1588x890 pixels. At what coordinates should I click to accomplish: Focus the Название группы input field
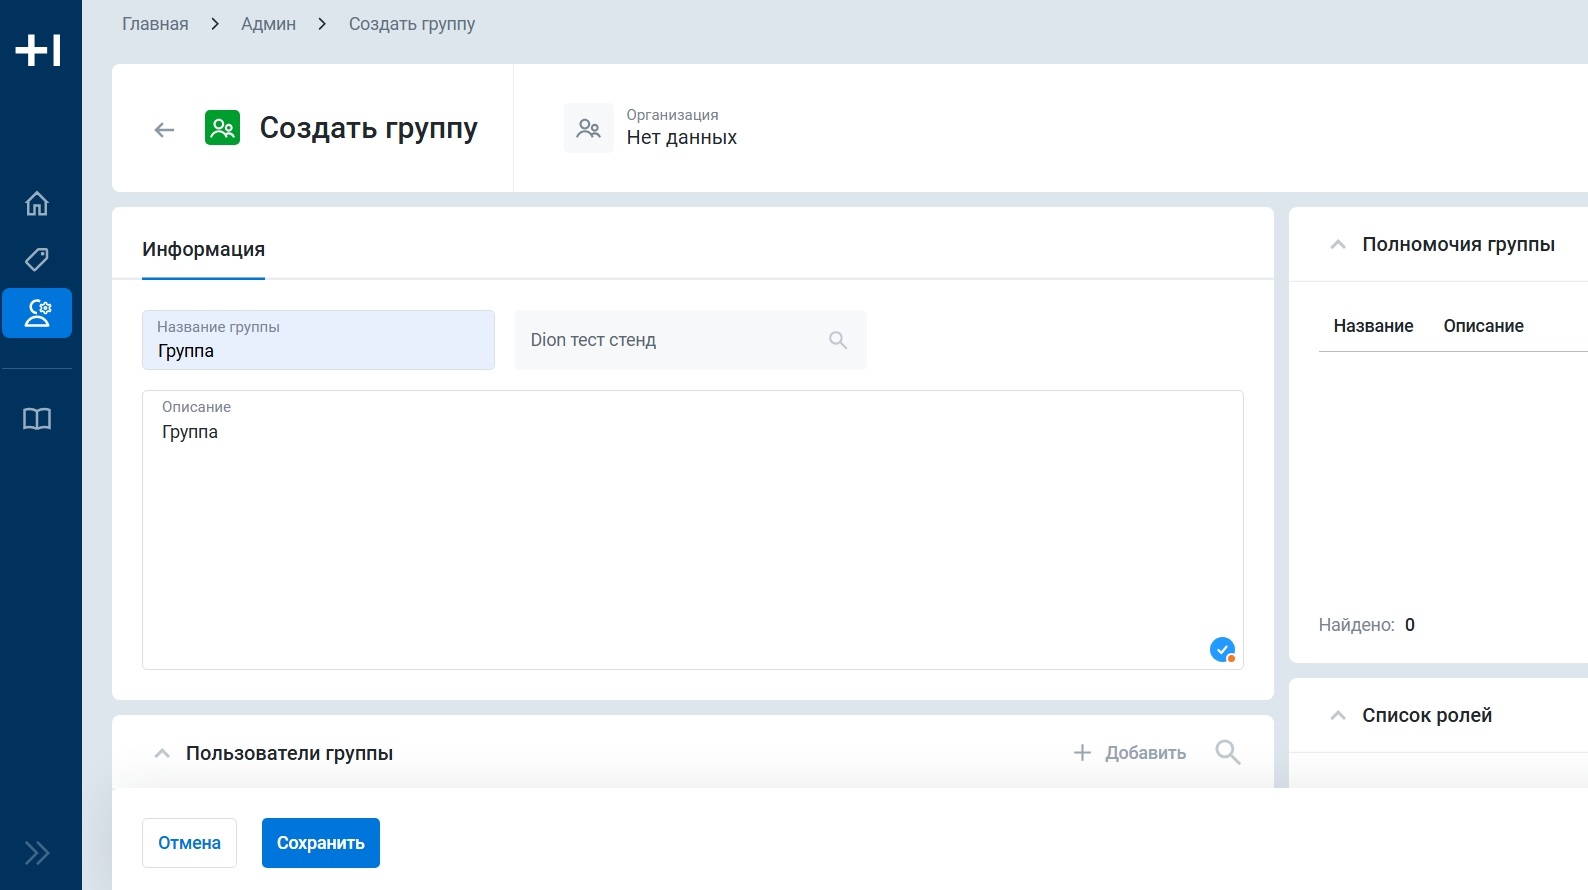pyautogui.click(x=318, y=351)
